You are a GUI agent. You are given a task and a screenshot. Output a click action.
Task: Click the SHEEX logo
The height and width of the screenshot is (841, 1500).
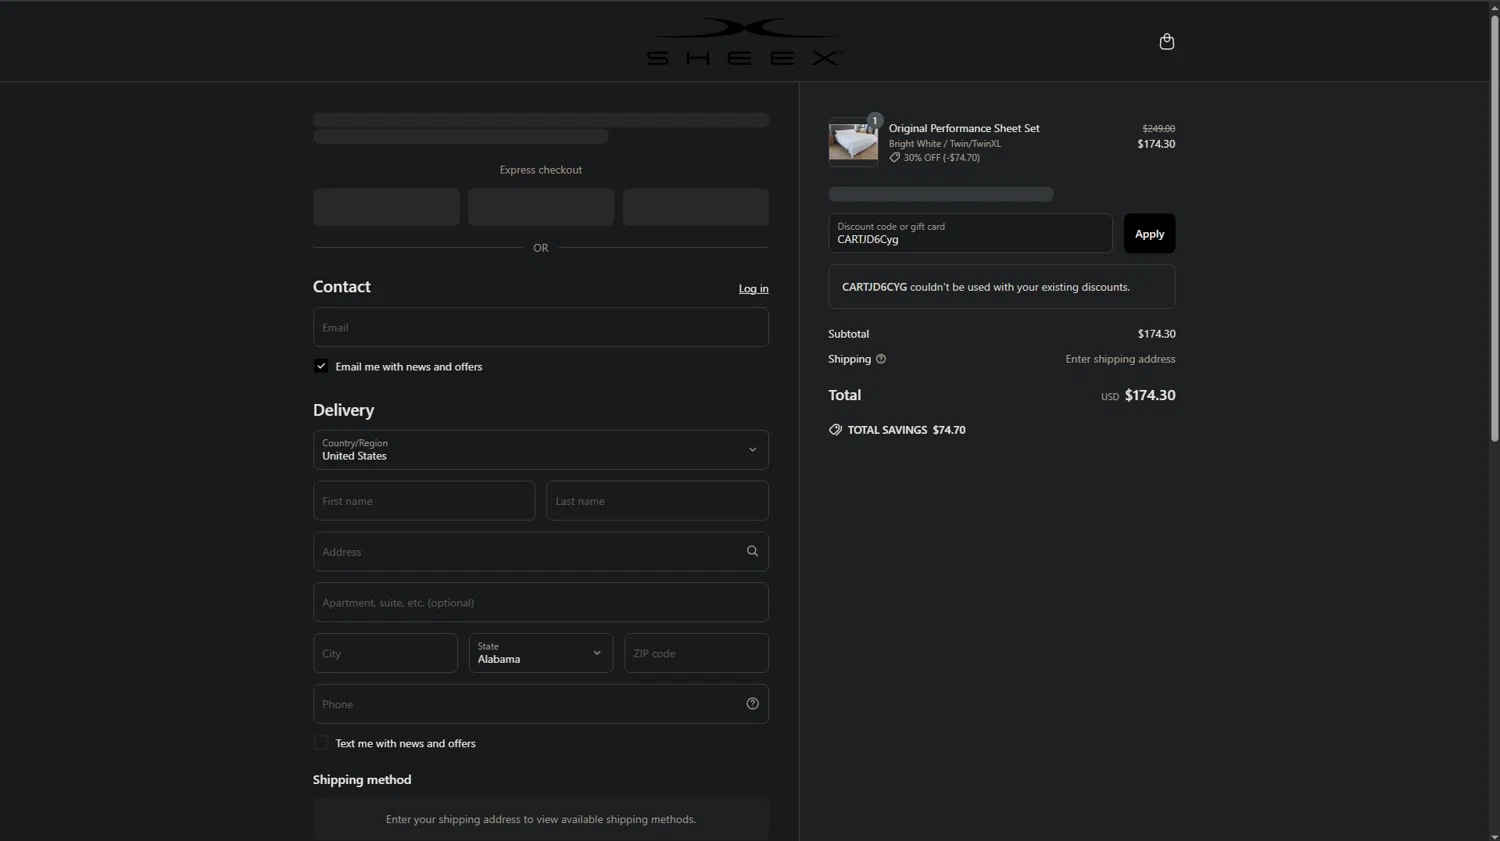click(x=744, y=41)
